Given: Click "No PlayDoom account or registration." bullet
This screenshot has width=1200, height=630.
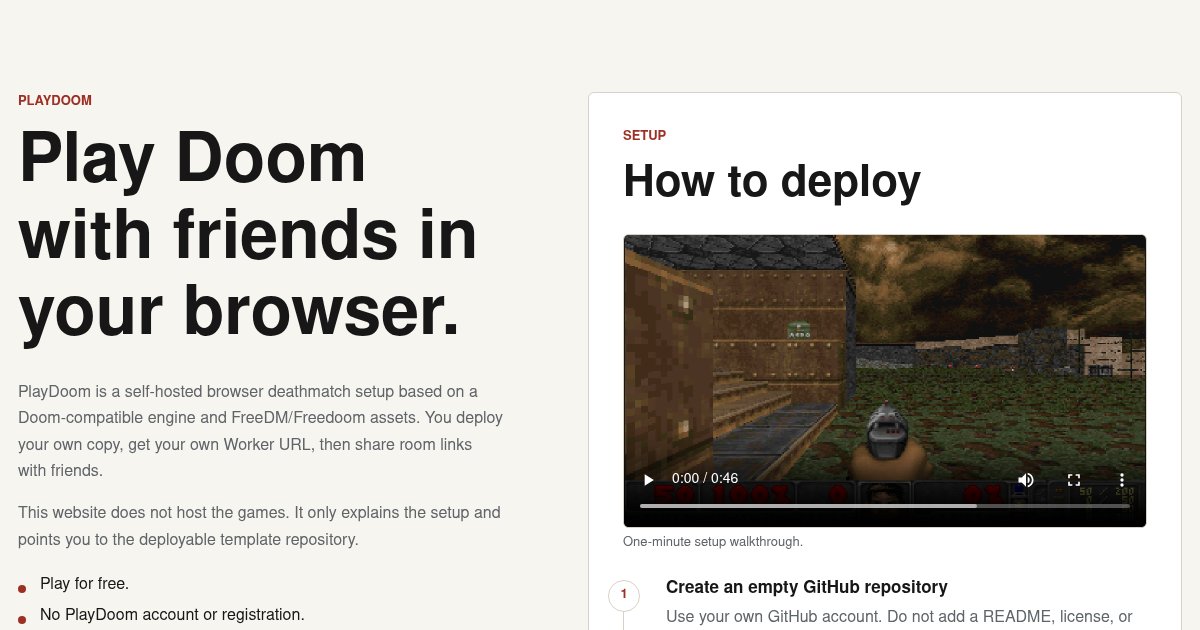Looking at the screenshot, I should tap(172, 614).
